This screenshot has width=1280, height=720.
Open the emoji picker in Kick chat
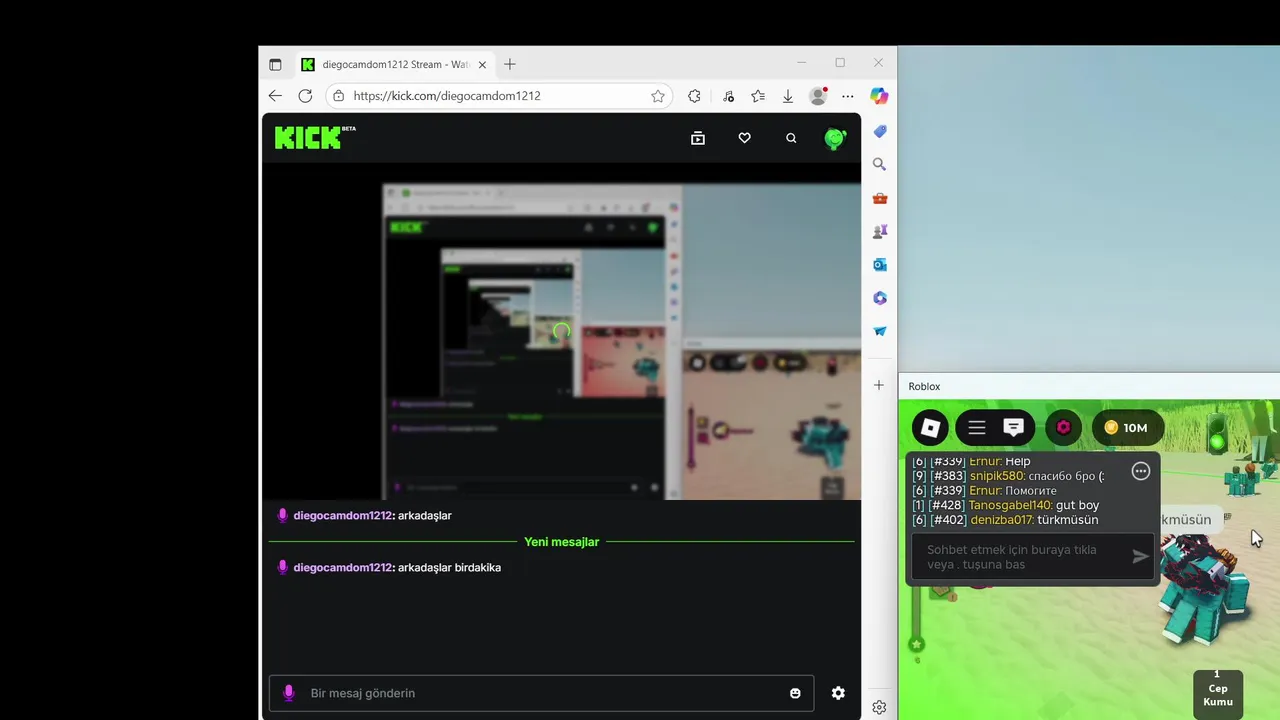coord(795,693)
